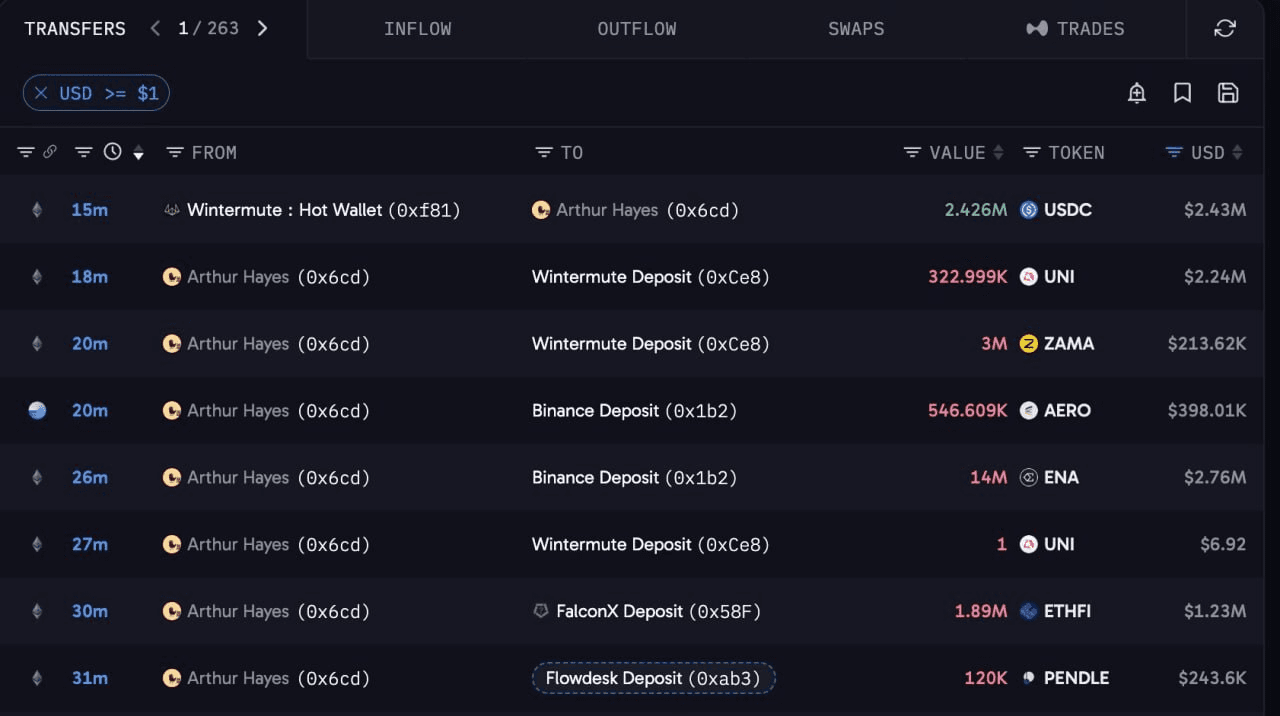This screenshot has height=716, width=1280.
Task: Sort by the USD column arrows
Action: point(1238,152)
